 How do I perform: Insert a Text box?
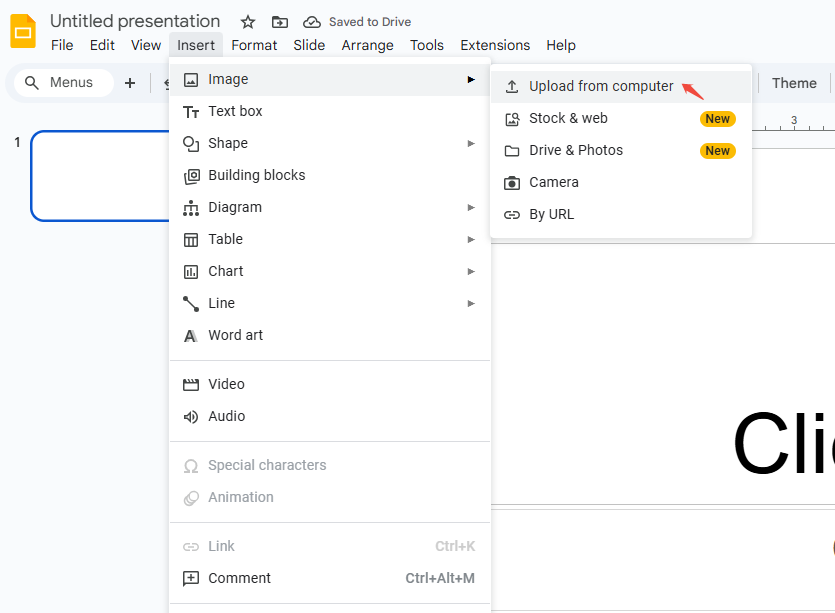(x=235, y=112)
